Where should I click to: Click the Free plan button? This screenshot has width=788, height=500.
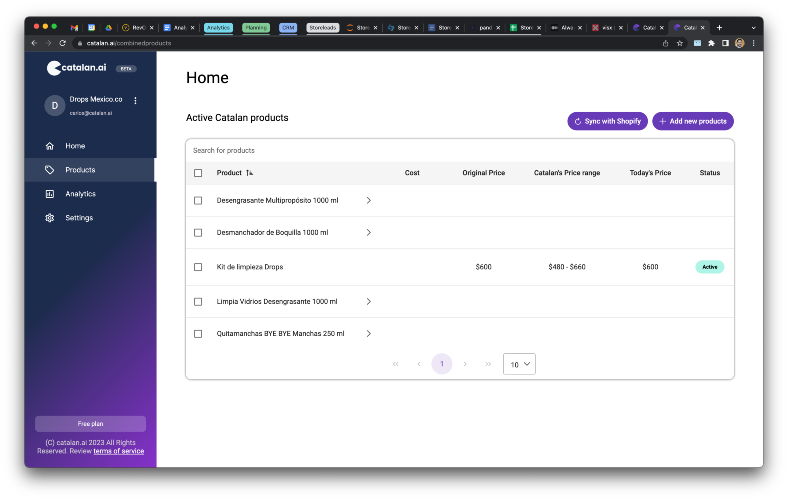point(90,424)
